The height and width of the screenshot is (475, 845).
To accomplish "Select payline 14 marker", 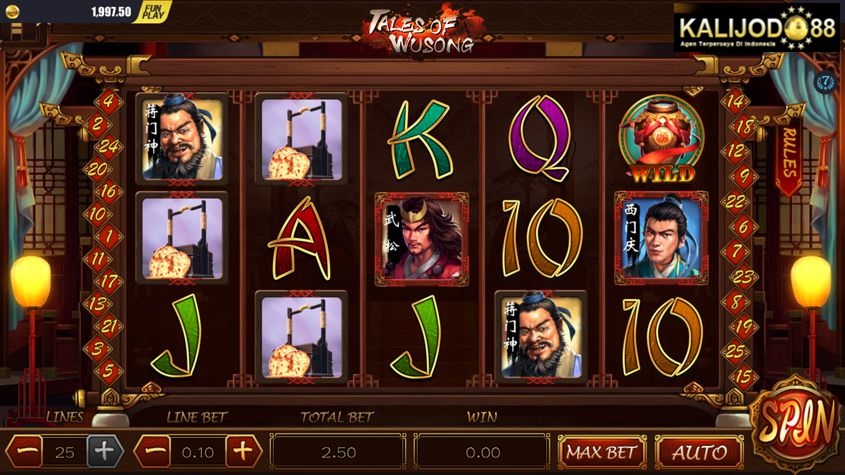I will pos(735,101).
